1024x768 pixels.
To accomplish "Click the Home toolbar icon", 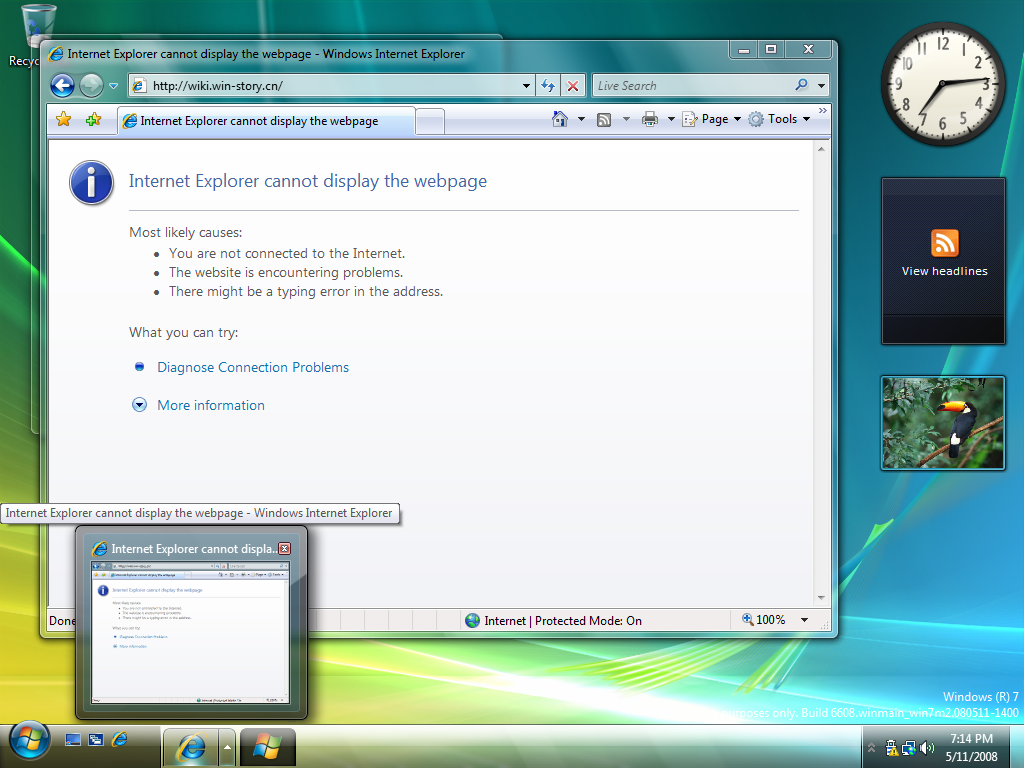I will click(560, 119).
